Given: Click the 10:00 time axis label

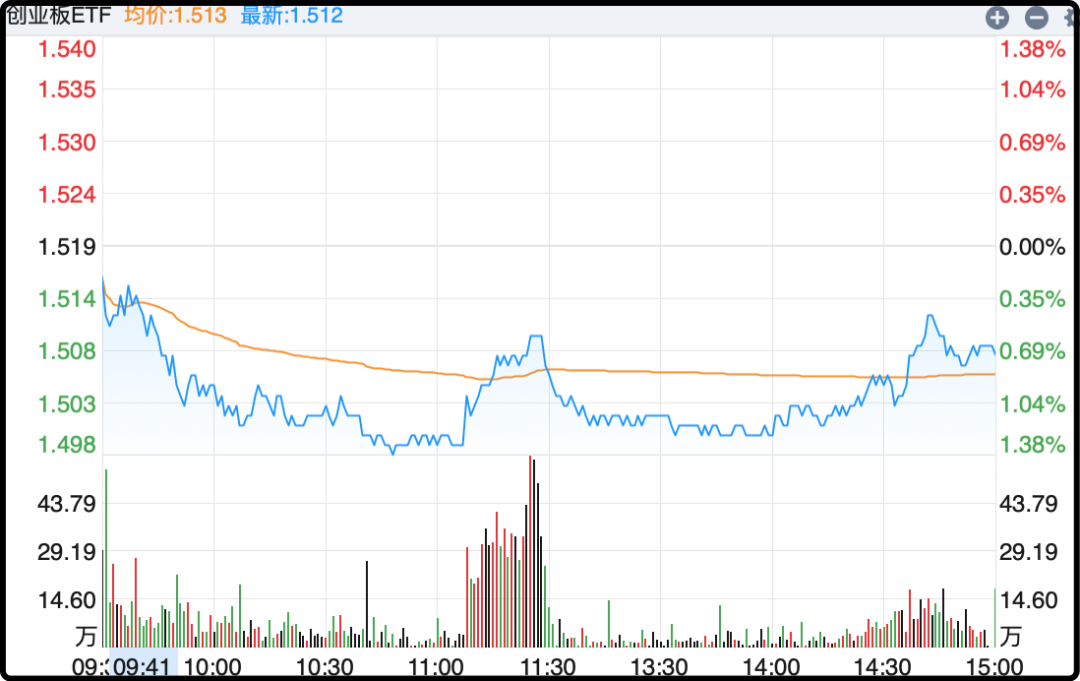Looking at the screenshot, I should [x=214, y=666].
